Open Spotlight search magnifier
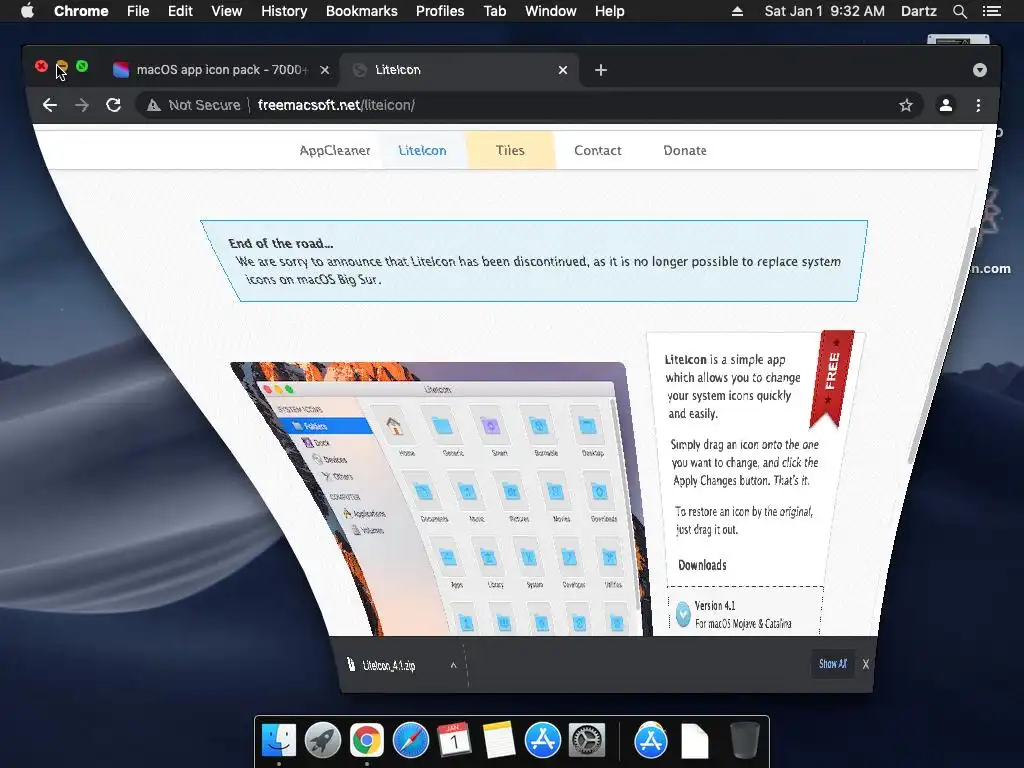The image size is (1024, 768). pos(959,11)
